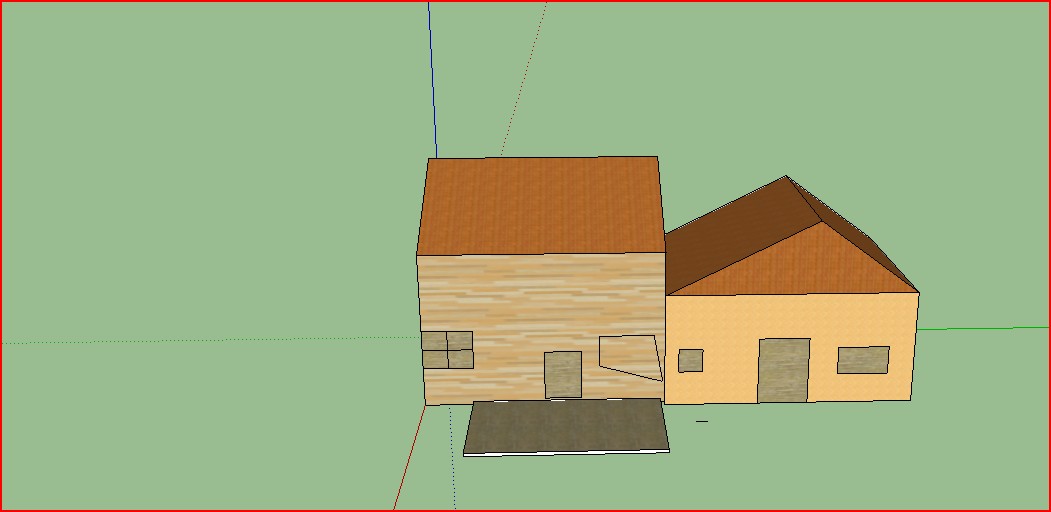Click the small square window on peach wall
This screenshot has height=512, width=1051.
click(690, 361)
